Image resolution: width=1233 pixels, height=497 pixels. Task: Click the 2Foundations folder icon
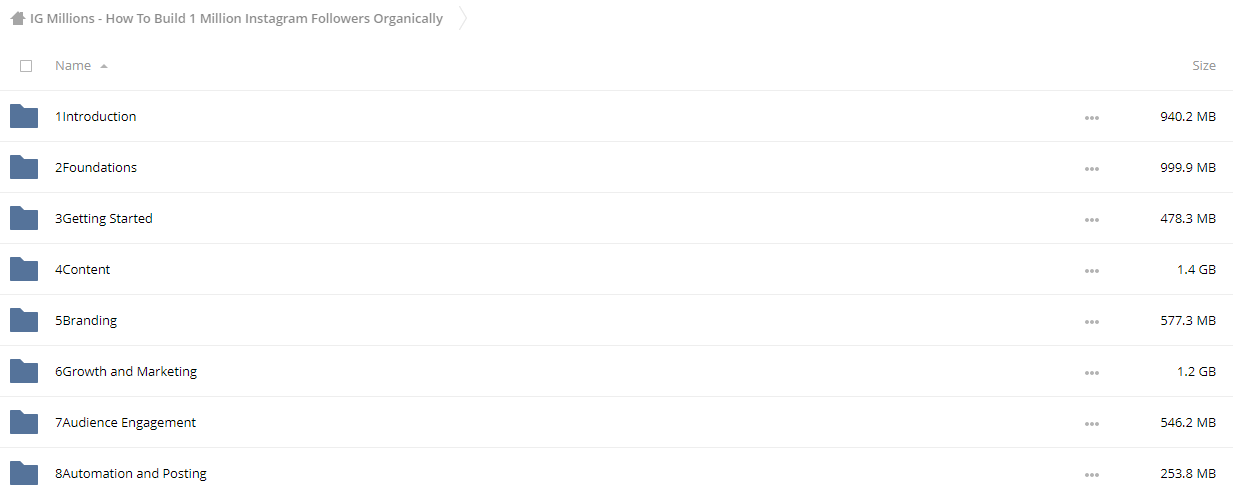click(x=24, y=167)
